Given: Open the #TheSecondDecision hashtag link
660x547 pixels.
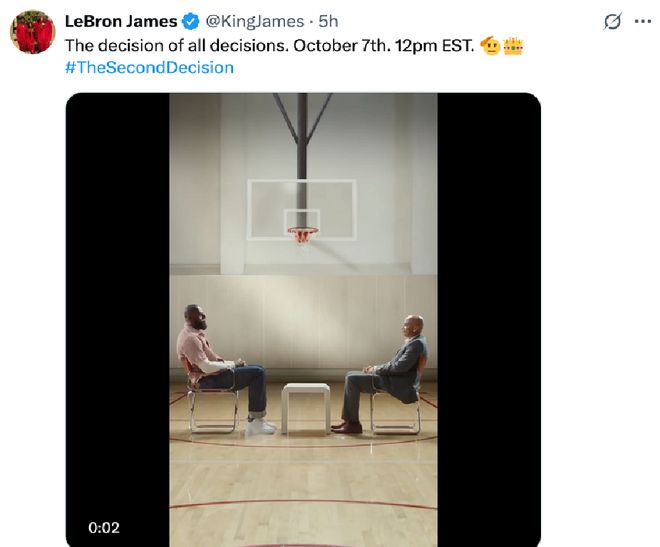Looking at the screenshot, I should [x=149, y=68].
